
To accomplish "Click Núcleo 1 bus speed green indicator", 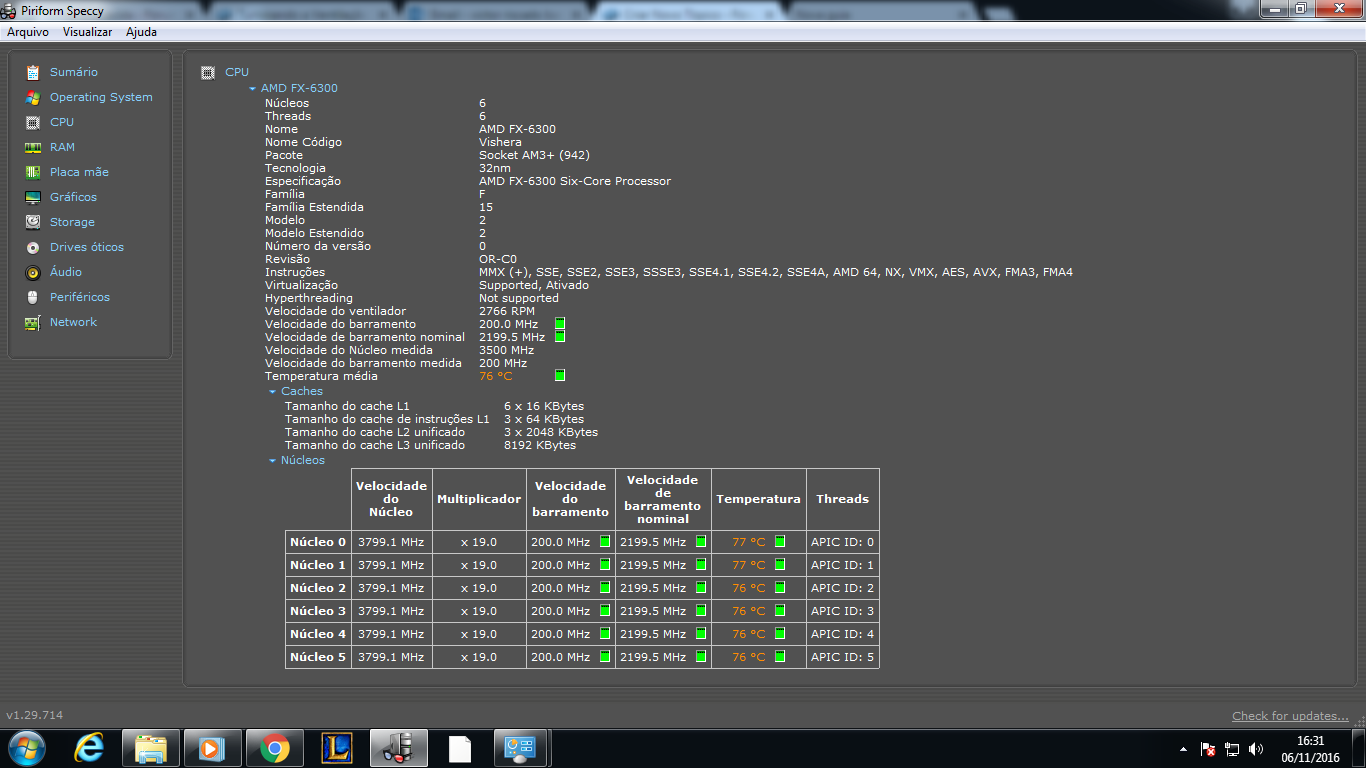I will pos(605,564).
